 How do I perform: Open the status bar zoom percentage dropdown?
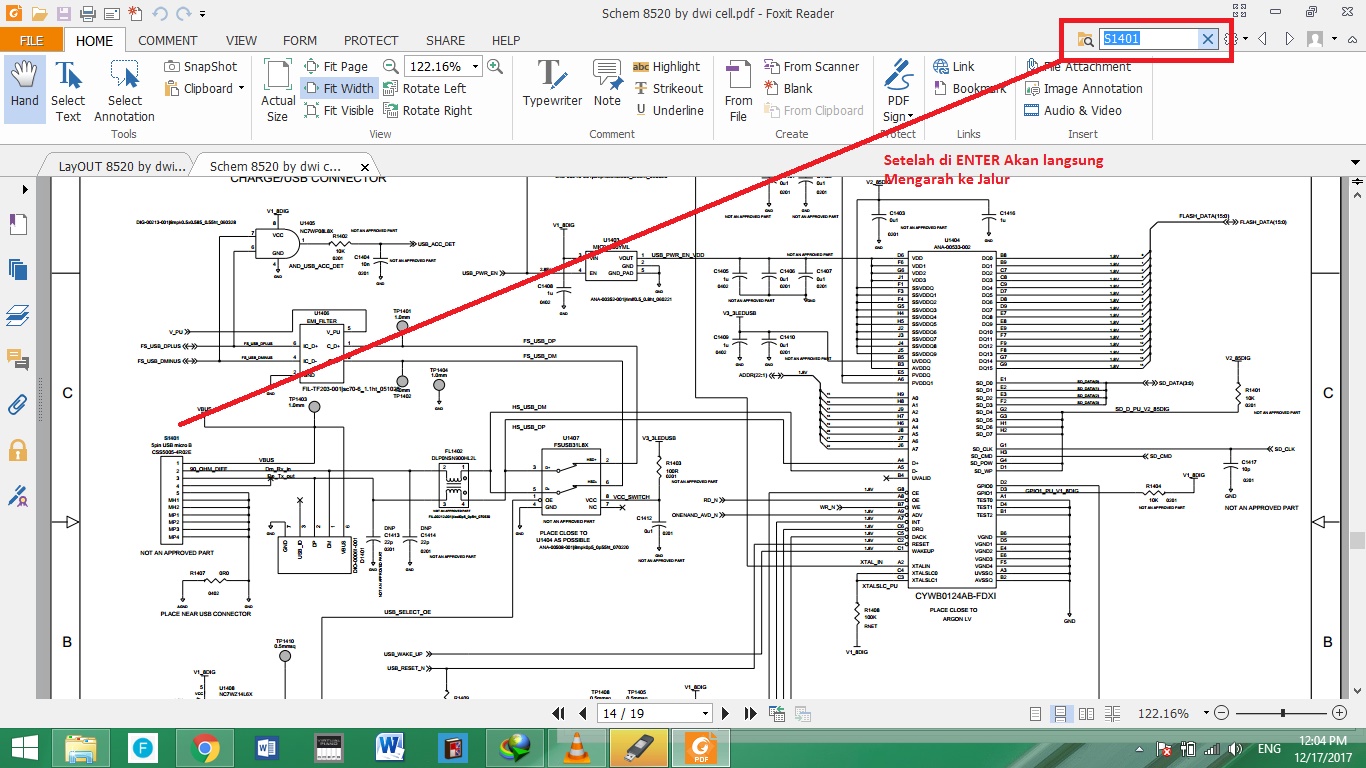pyautogui.click(x=1207, y=713)
